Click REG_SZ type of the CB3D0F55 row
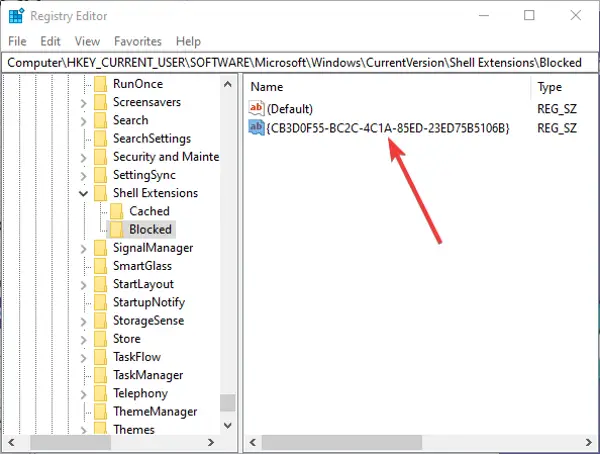Viewport: 600px width, 454px height. point(557,128)
